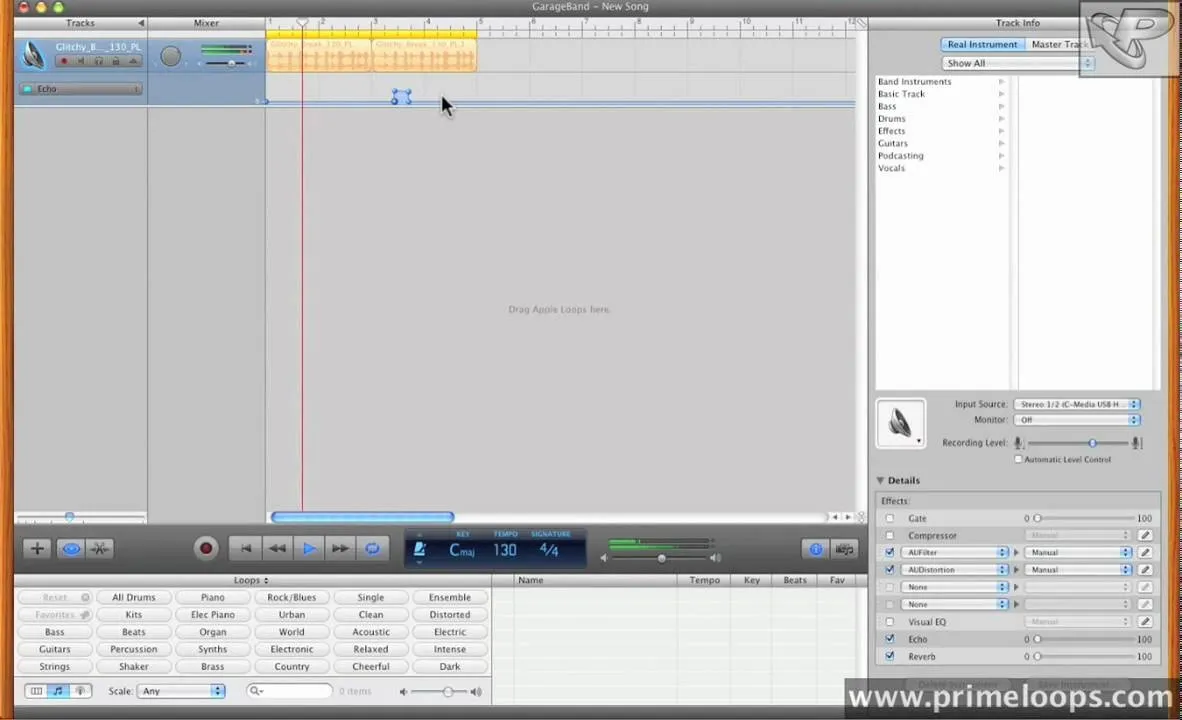
Task: Filter loops by Synths
Action: click(x=213, y=649)
